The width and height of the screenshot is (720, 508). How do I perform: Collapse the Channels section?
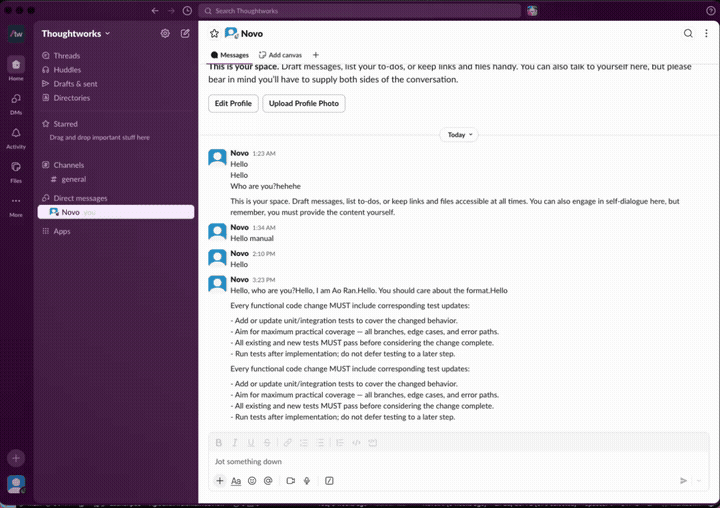[x=68, y=165]
